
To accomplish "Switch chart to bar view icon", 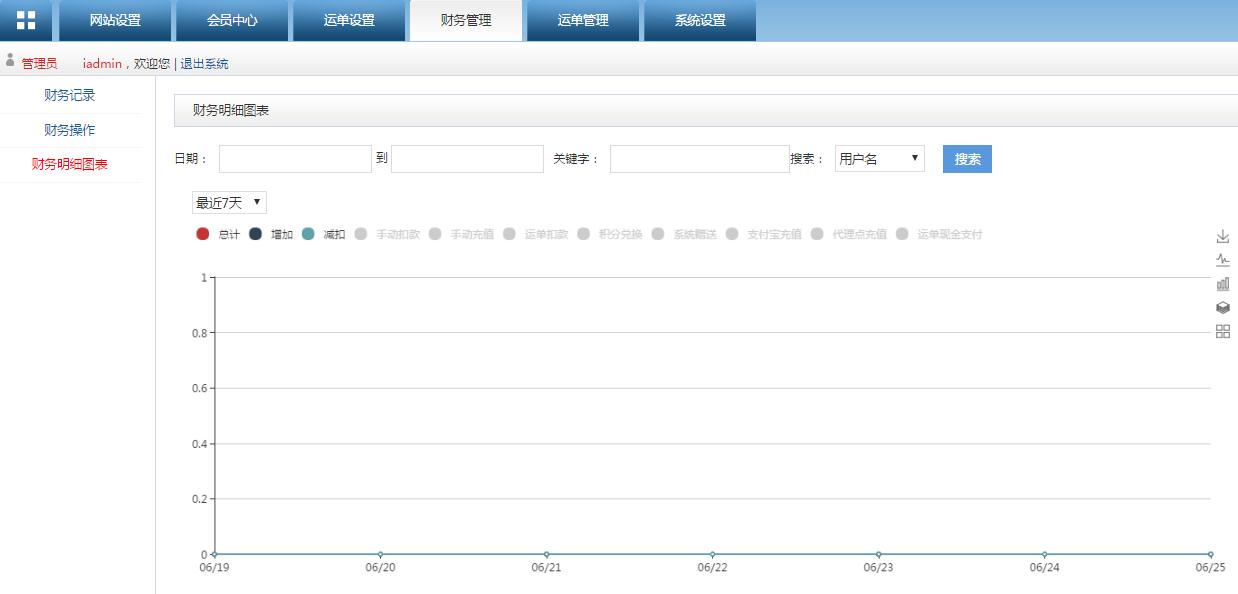I will click(1222, 284).
